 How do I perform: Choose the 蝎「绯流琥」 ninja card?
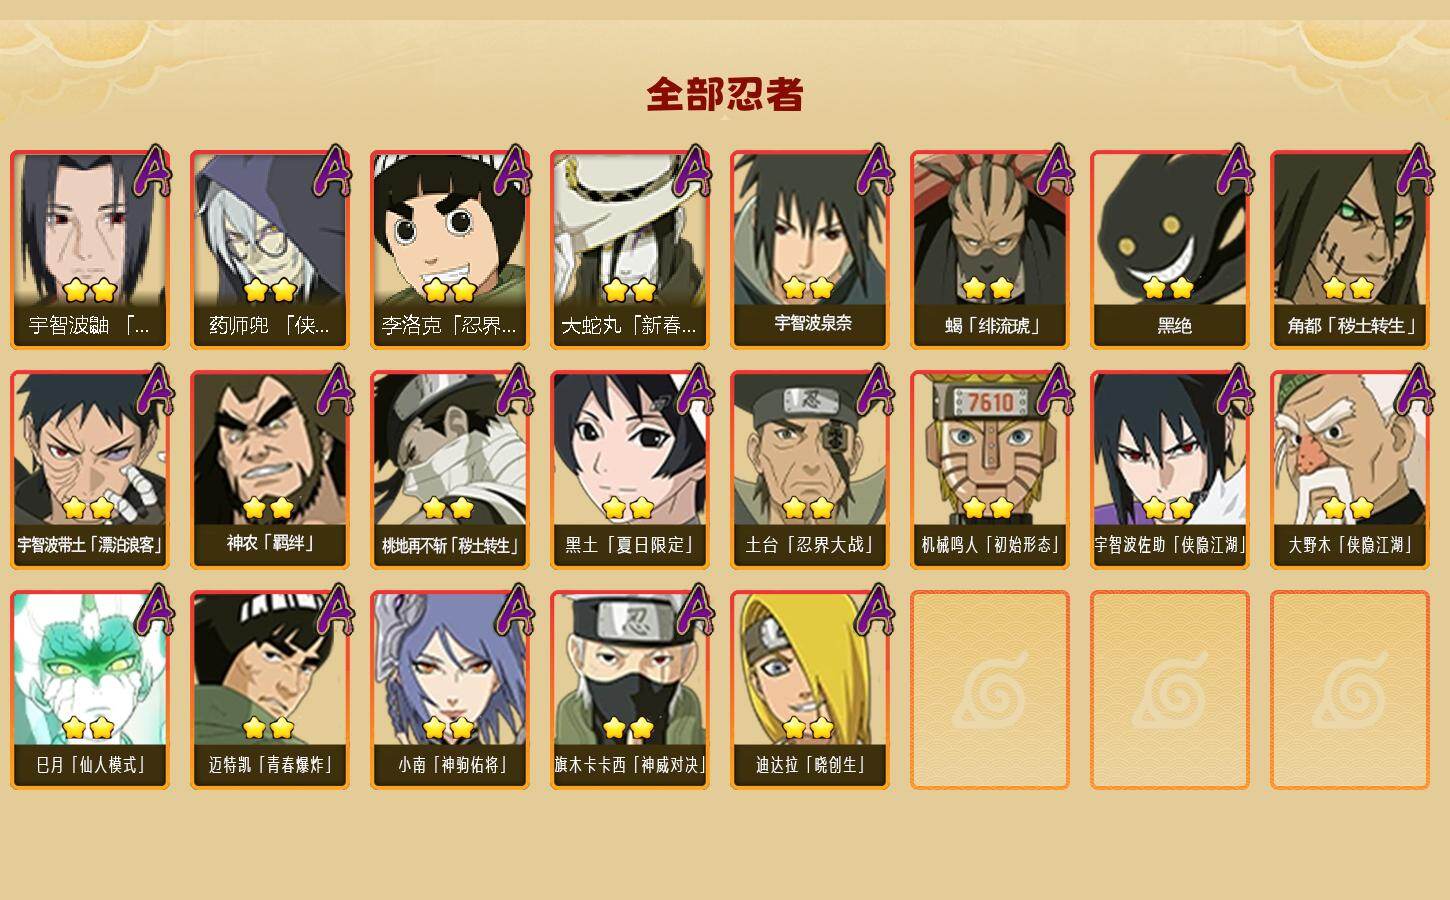(990, 249)
